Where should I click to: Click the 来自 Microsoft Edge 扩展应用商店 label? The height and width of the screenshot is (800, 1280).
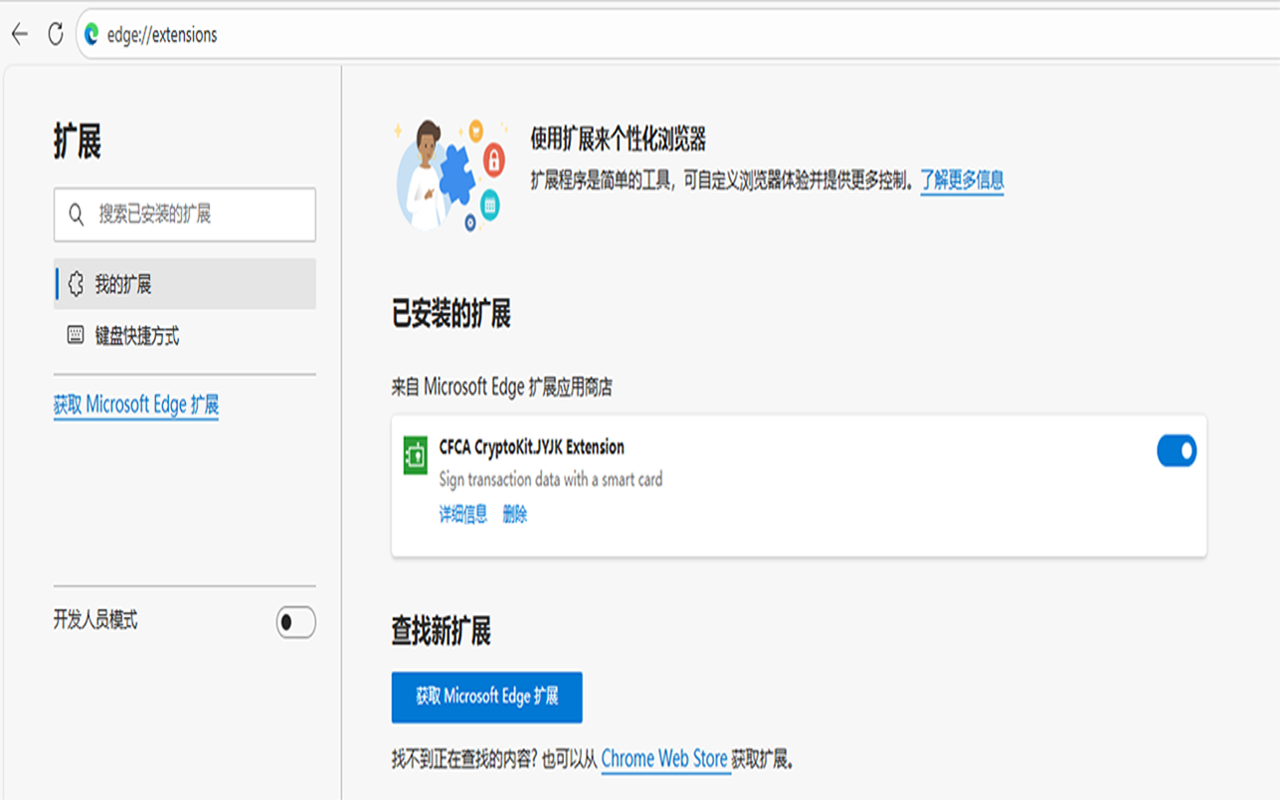(502, 387)
